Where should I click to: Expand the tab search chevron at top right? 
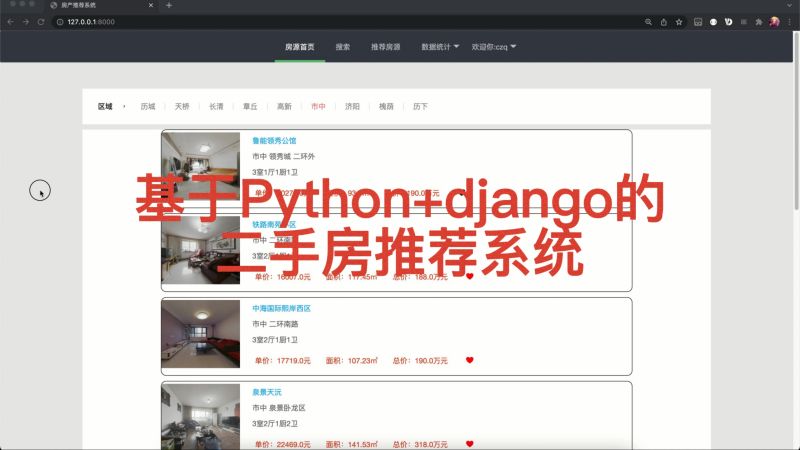[x=790, y=5]
